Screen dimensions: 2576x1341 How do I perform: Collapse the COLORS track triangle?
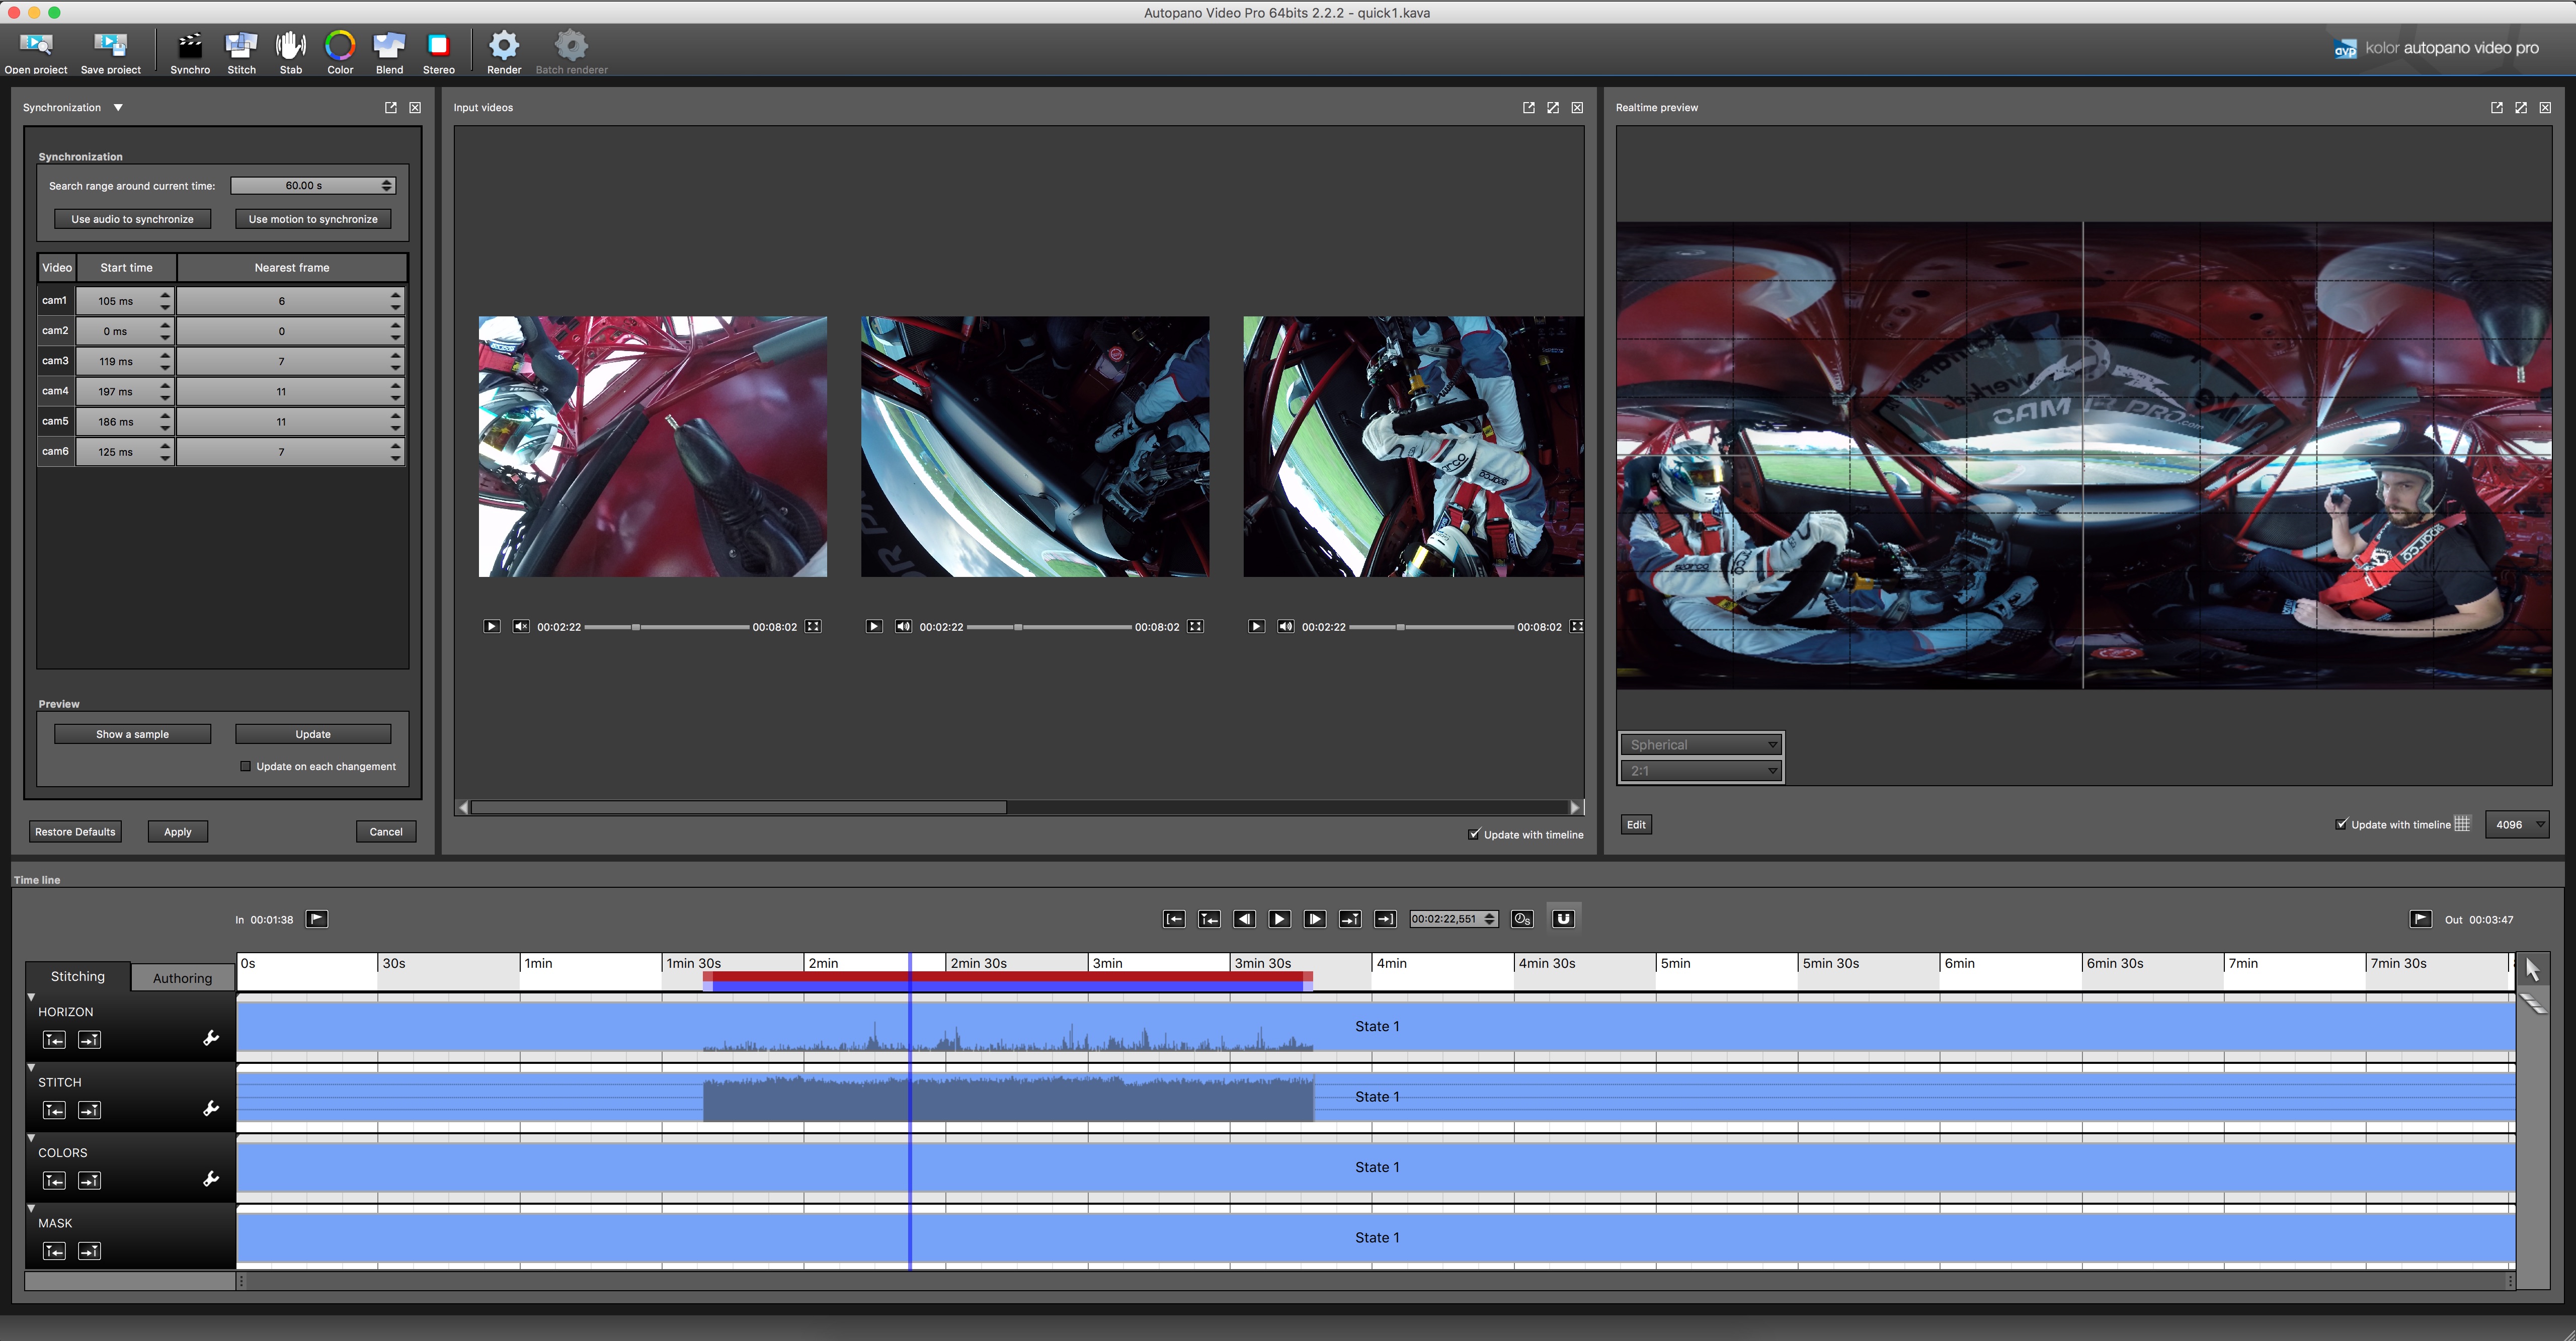pos(31,1138)
